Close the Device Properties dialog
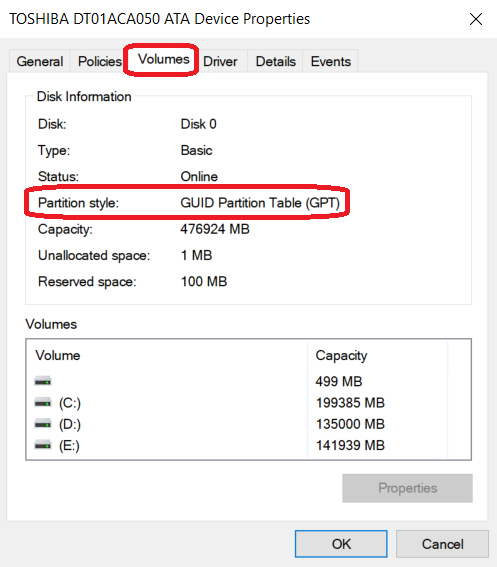This screenshot has height=567, width=497. pos(476,19)
